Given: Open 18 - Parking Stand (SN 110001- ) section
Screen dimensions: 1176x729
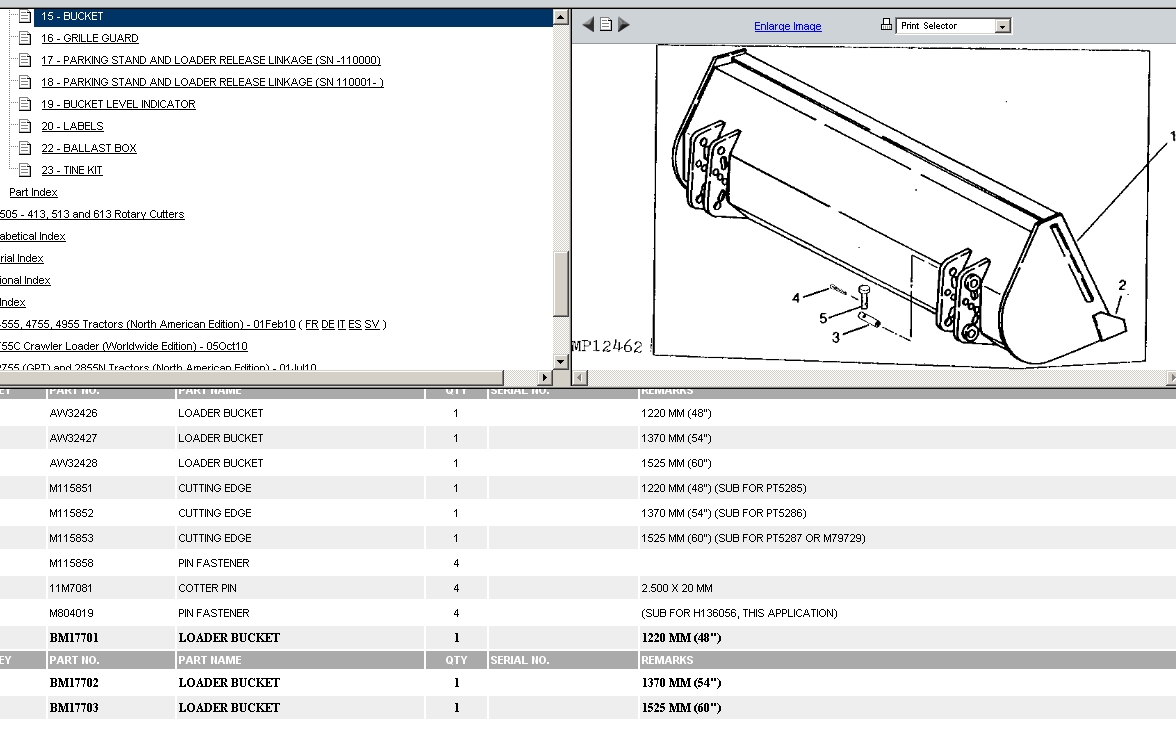Looking at the screenshot, I should coord(212,82).
